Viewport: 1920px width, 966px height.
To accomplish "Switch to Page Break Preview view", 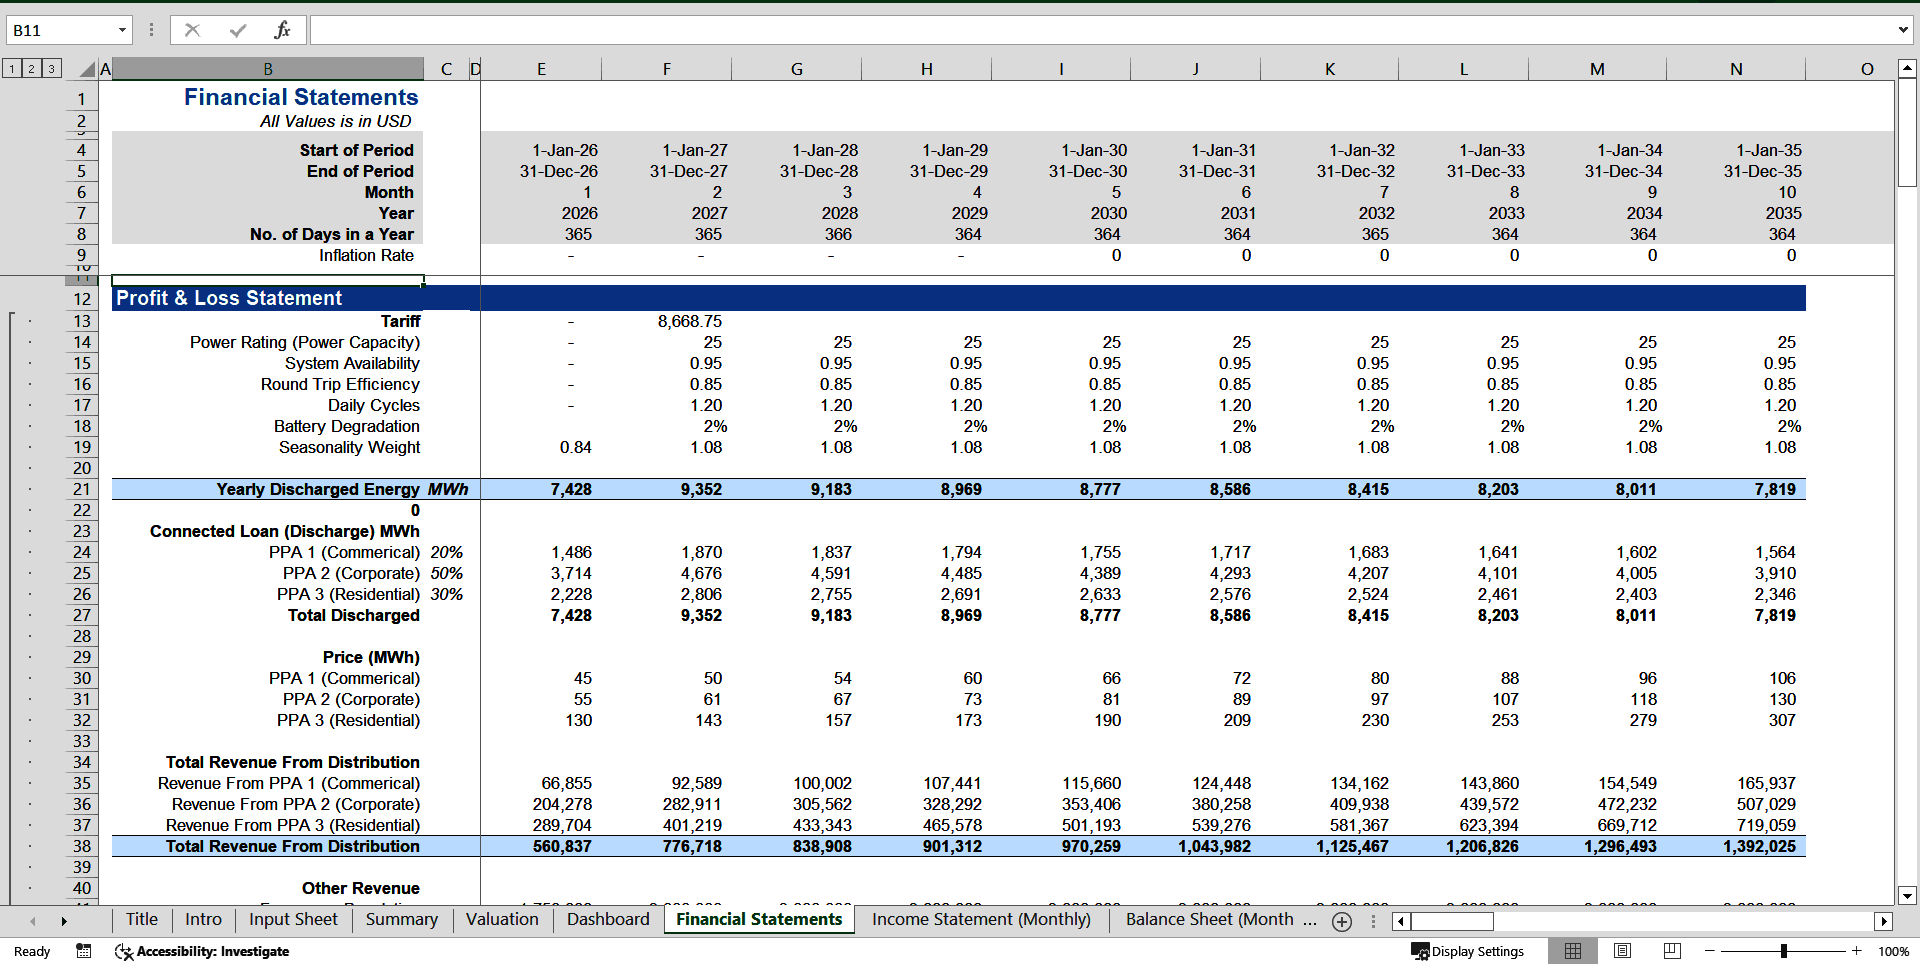I will tap(1672, 951).
